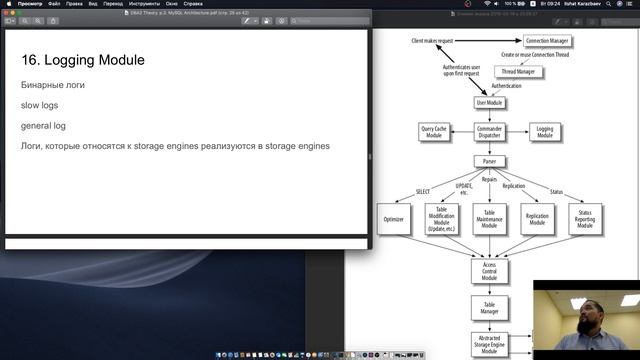The width and height of the screenshot is (640, 360).
Task: Click the clock showing 09:24
Action: pos(550,4)
